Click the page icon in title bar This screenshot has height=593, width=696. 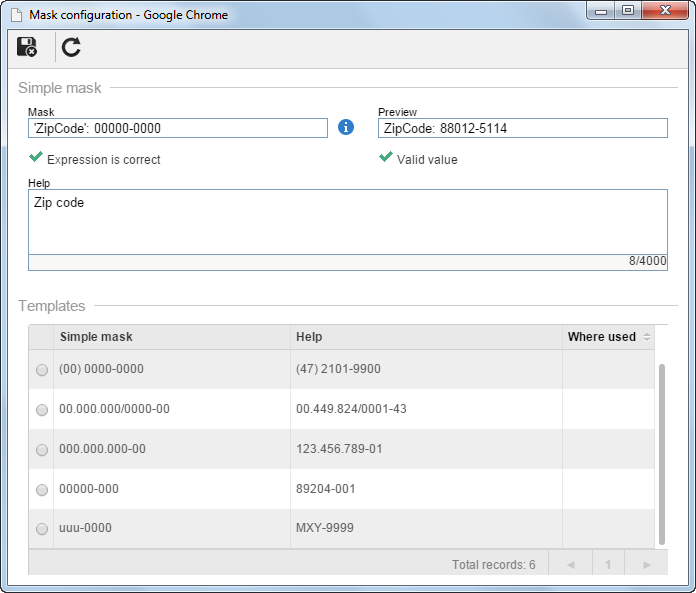click(x=16, y=15)
